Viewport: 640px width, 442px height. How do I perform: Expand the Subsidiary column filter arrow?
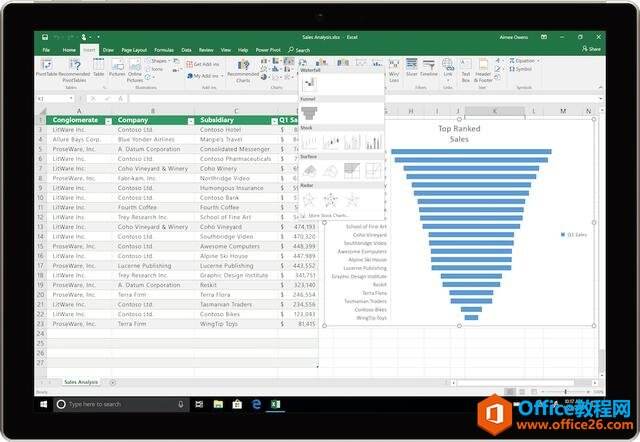[x=273, y=121]
